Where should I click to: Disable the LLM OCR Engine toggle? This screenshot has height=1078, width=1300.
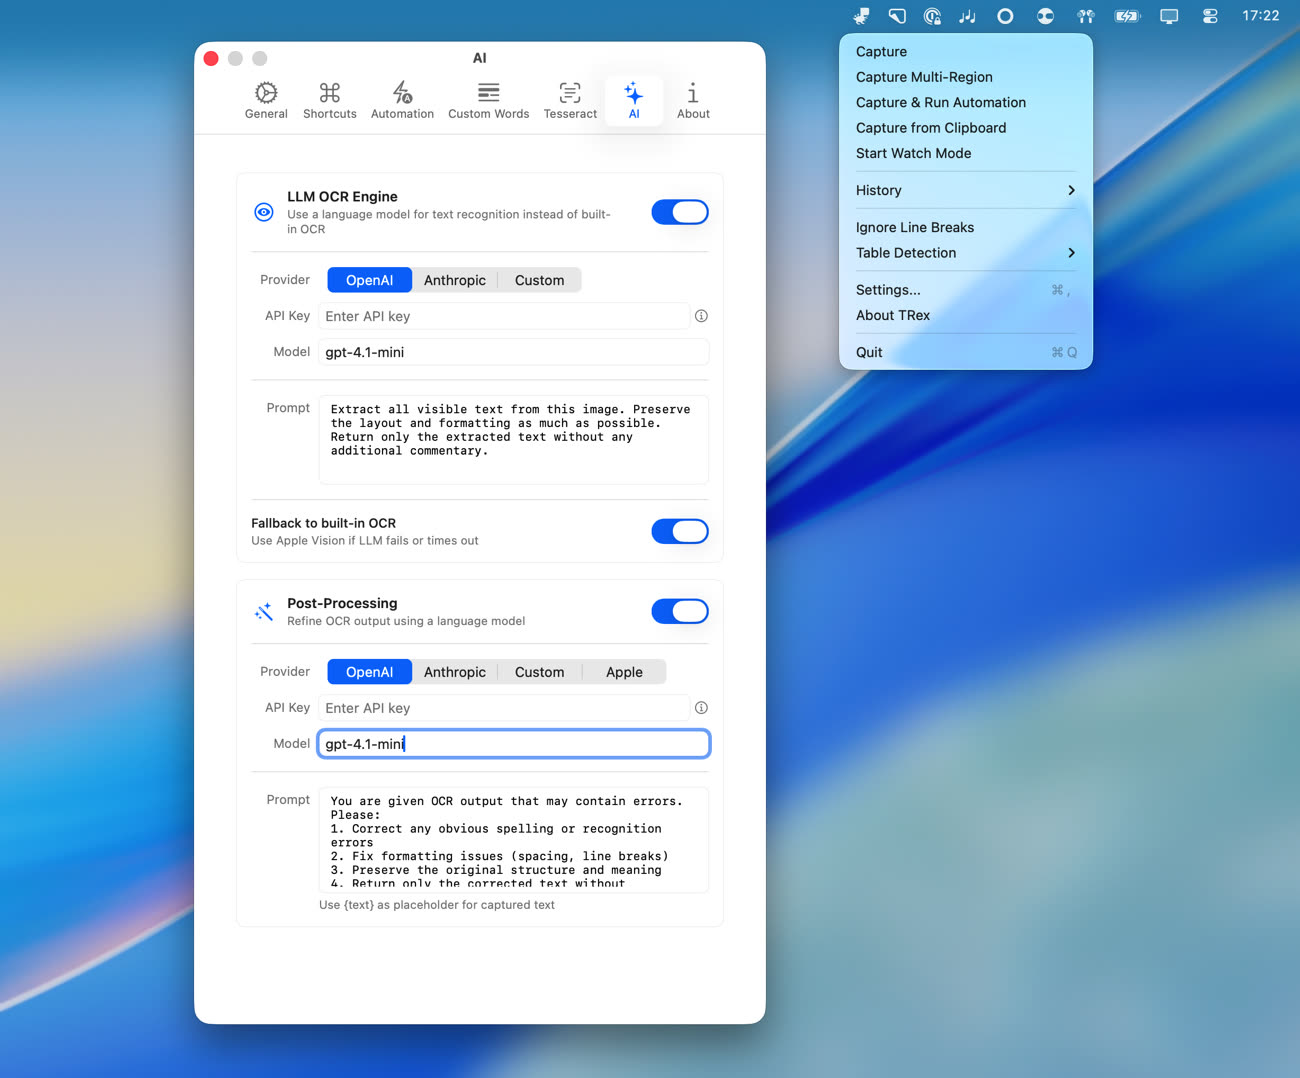coord(680,212)
